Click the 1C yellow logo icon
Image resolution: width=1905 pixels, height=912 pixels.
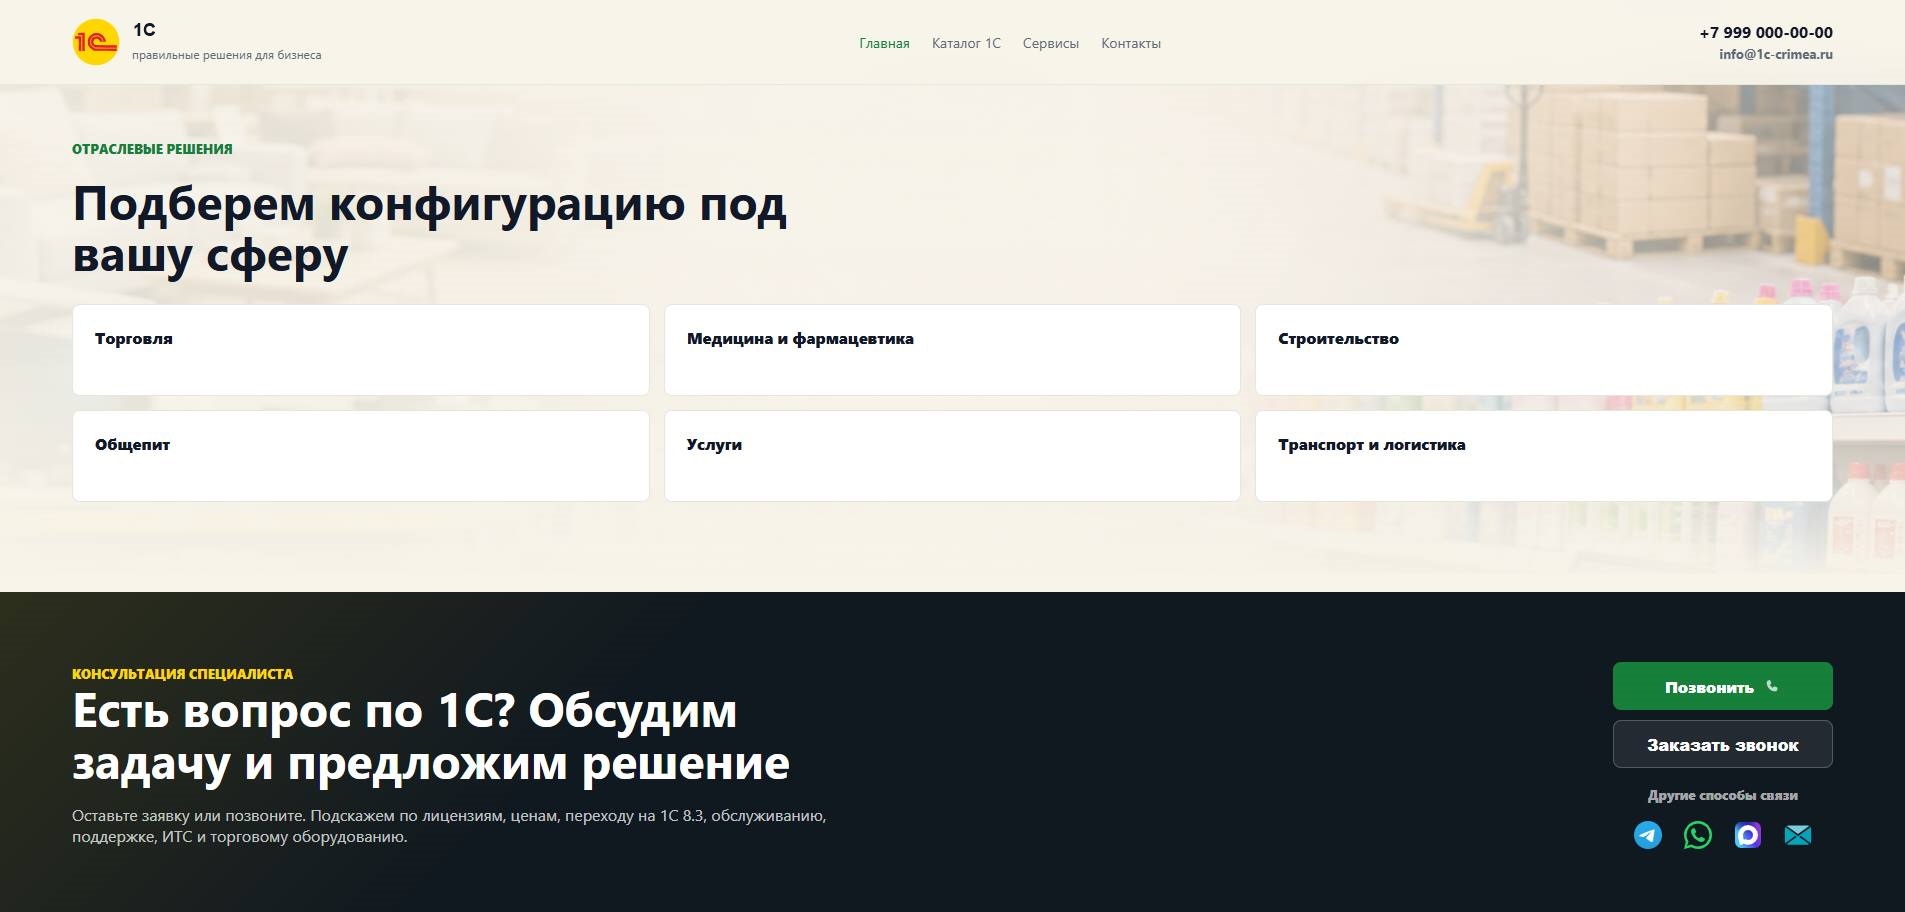(96, 42)
